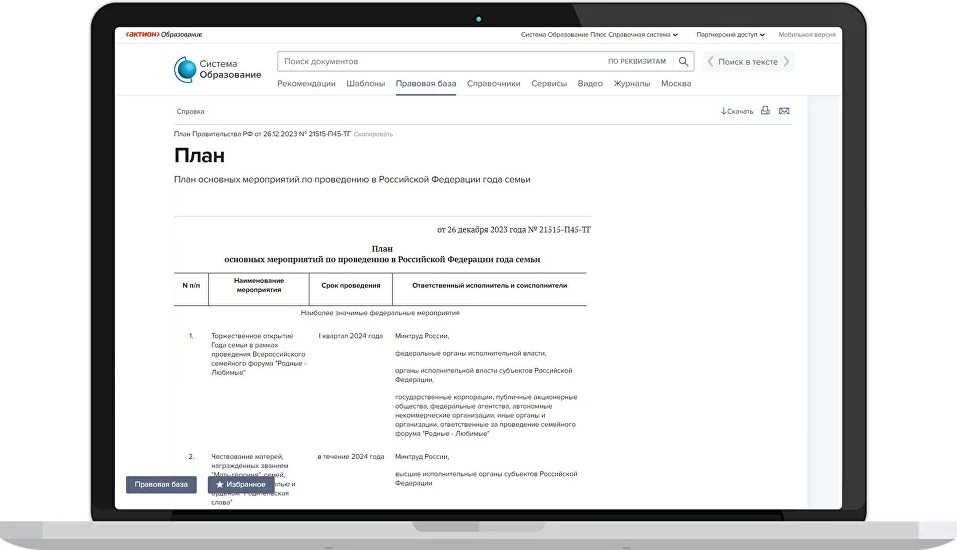Add document to Избранное
The width and height of the screenshot is (957, 550).
click(240, 484)
